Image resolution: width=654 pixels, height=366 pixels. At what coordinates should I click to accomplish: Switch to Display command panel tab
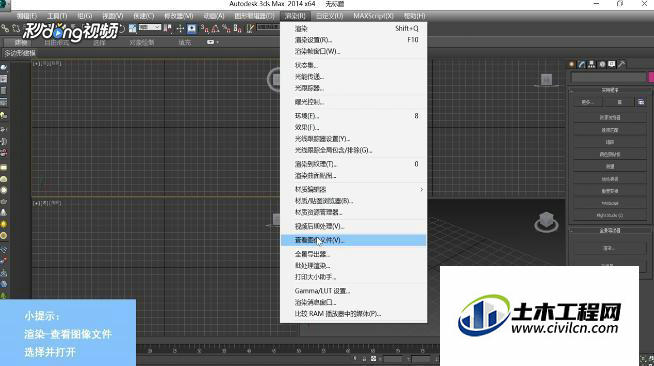click(611, 64)
